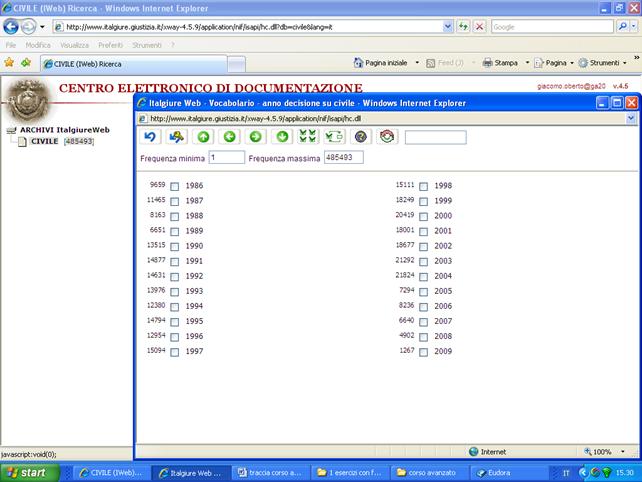642x482 pixels.
Task: Switch to CIVILE (IWeb) taskbar button
Action: [x=111, y=473]
